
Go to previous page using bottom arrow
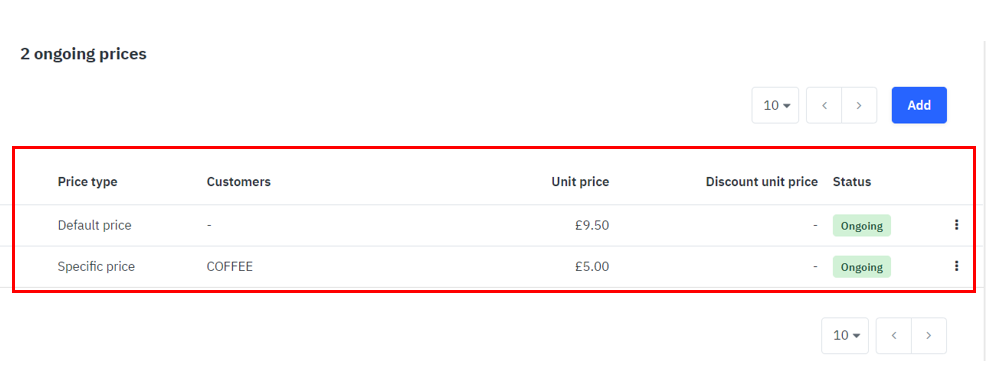click(894, 335)
